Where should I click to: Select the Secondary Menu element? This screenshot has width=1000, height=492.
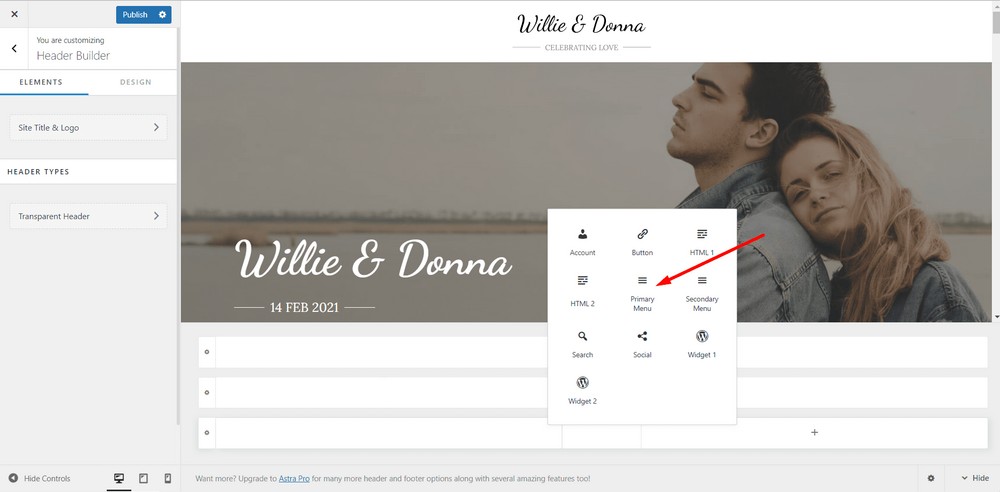coord(702,291)
